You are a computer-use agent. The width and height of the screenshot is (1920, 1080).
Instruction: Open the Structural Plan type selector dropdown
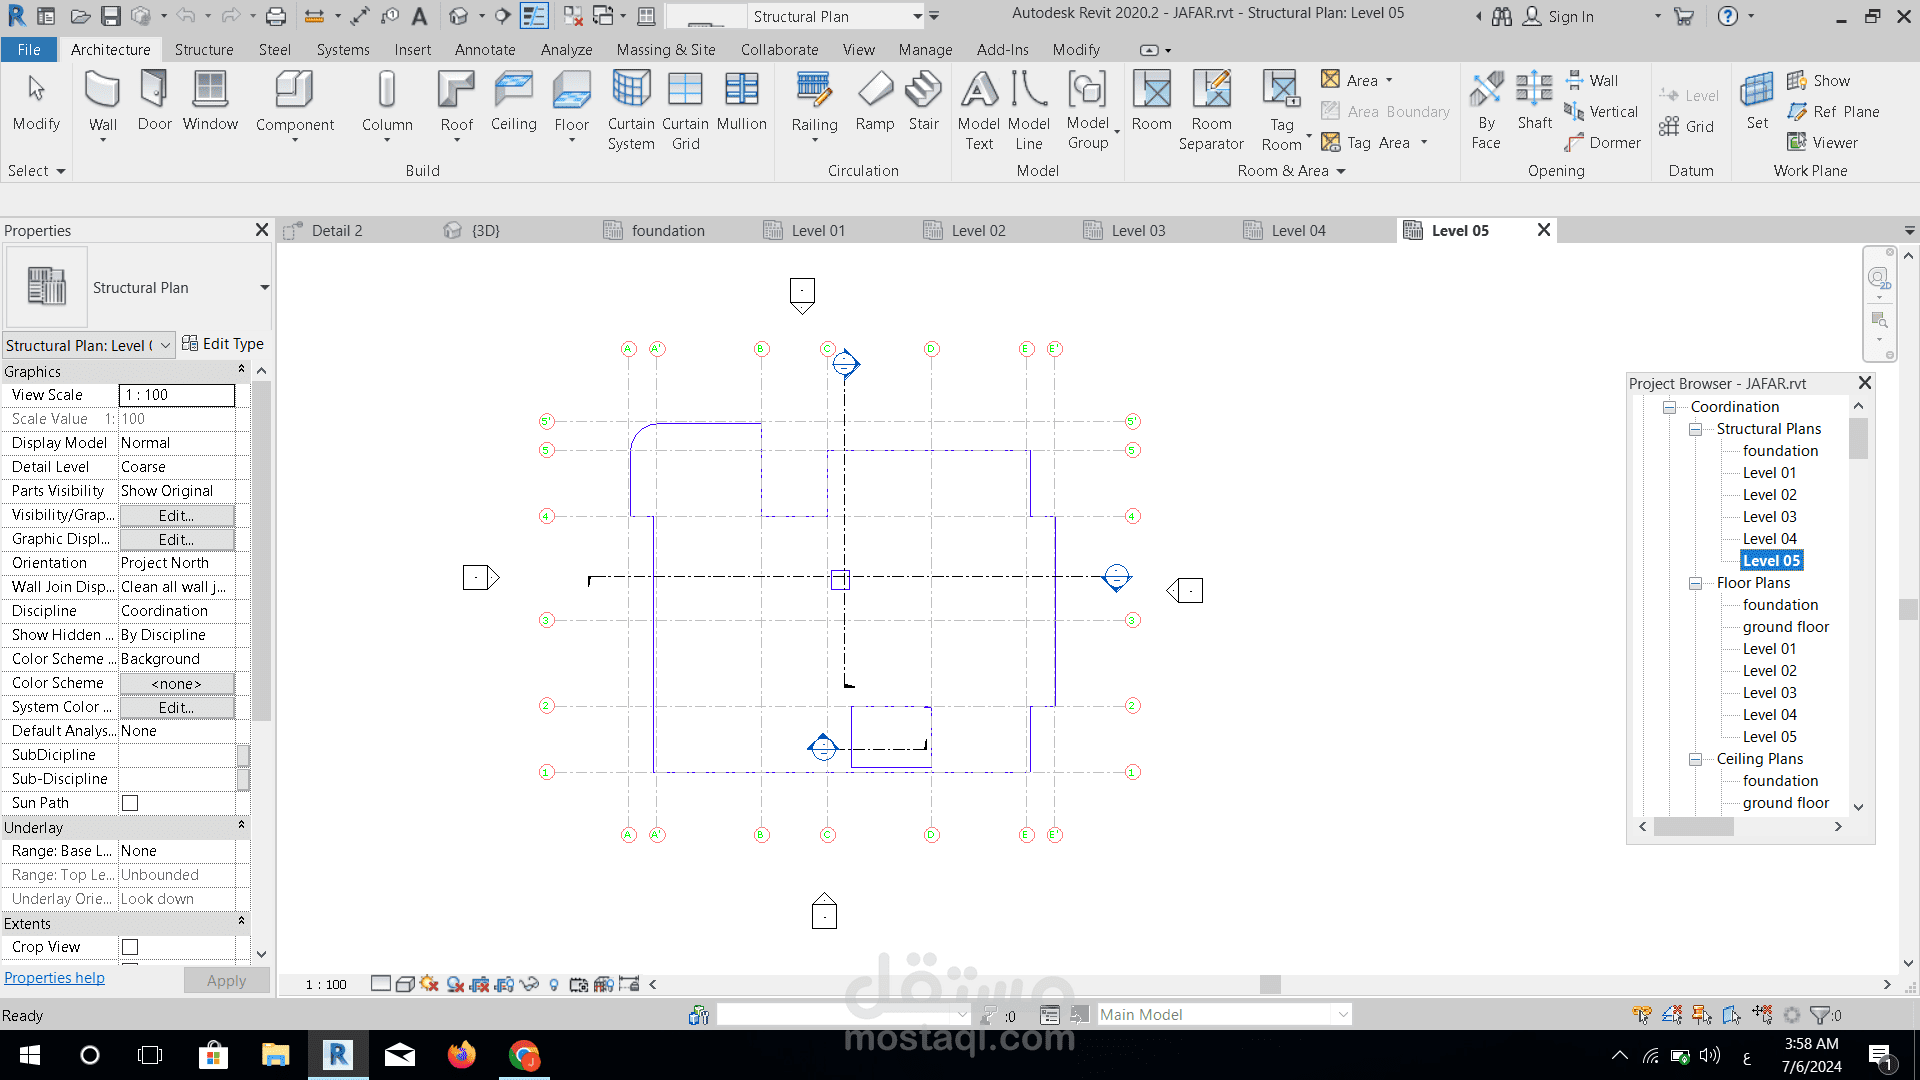tap(264, 288)
